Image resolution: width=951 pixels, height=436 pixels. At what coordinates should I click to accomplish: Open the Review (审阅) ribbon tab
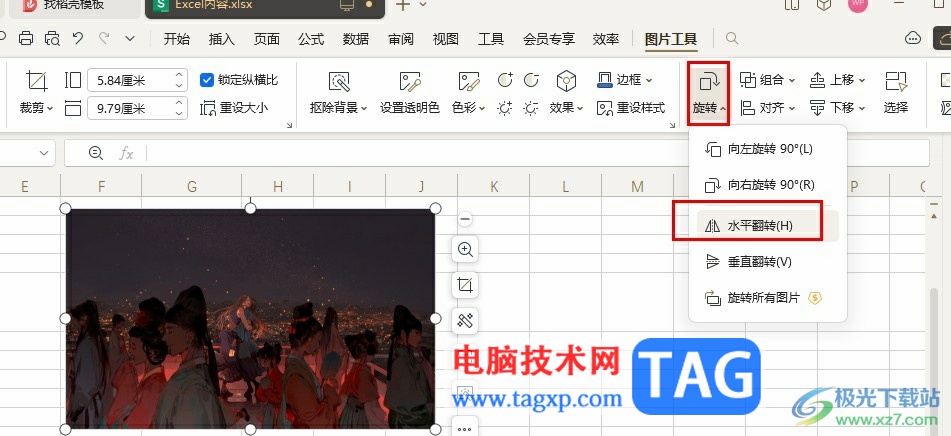tap(401, 39)
